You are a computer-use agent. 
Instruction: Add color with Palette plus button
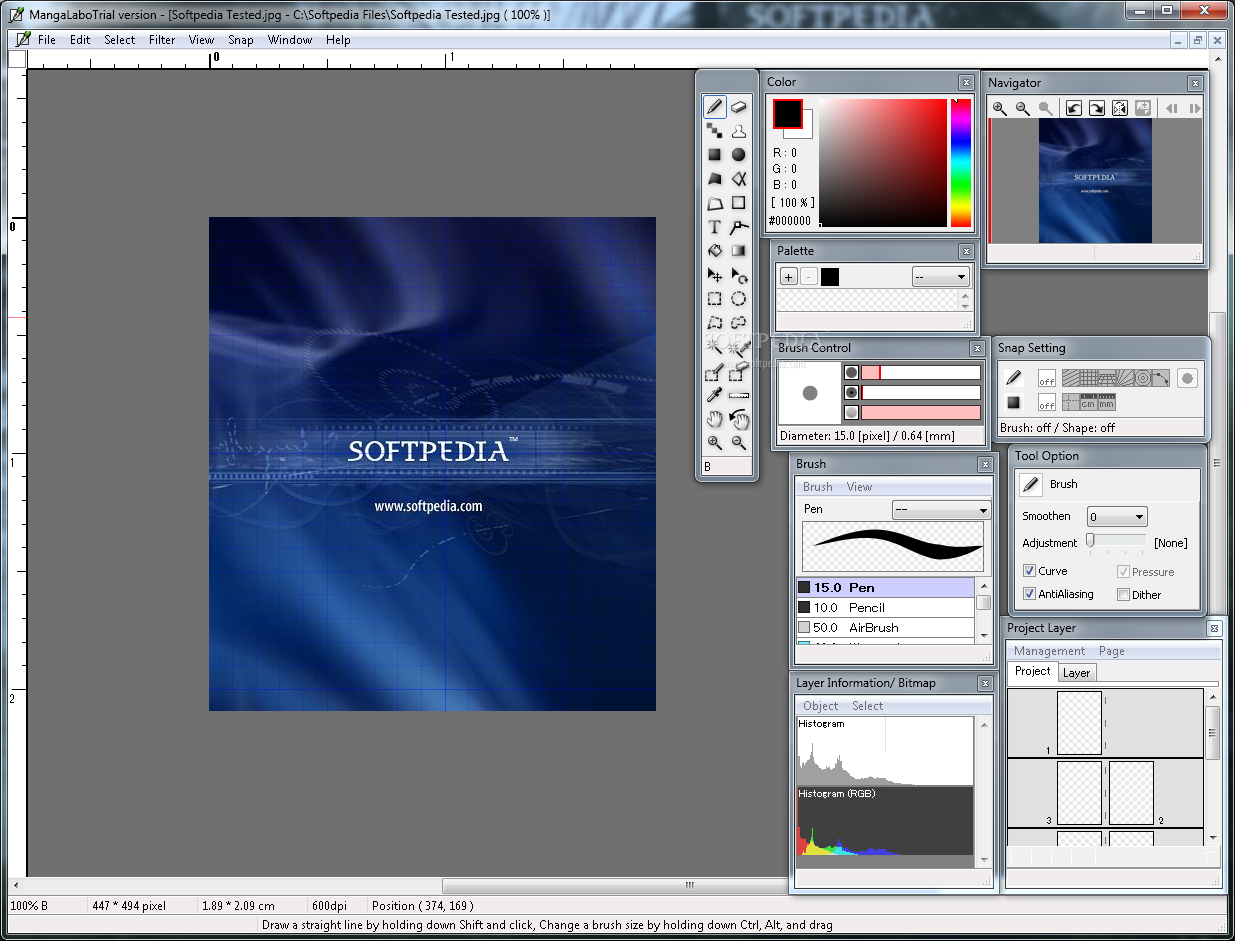[789, 277]
